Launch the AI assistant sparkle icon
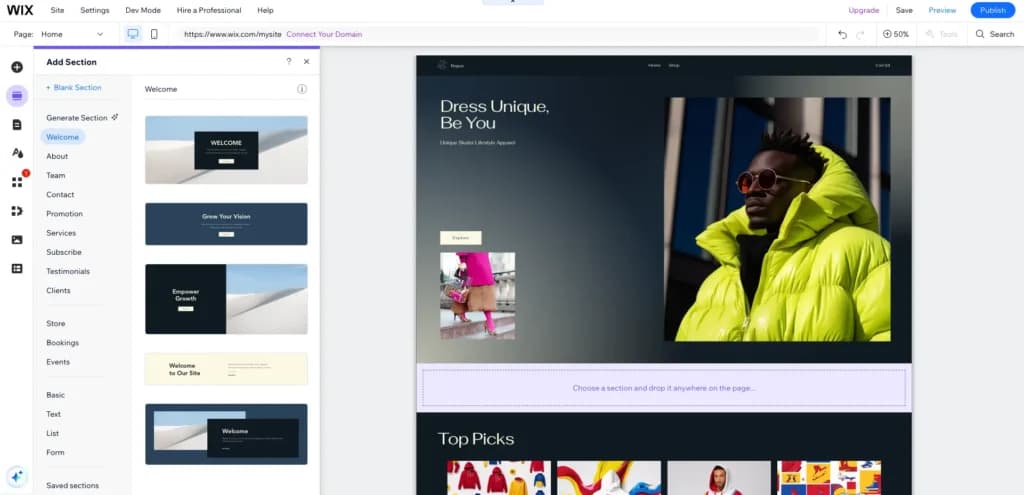 [17, 477]
